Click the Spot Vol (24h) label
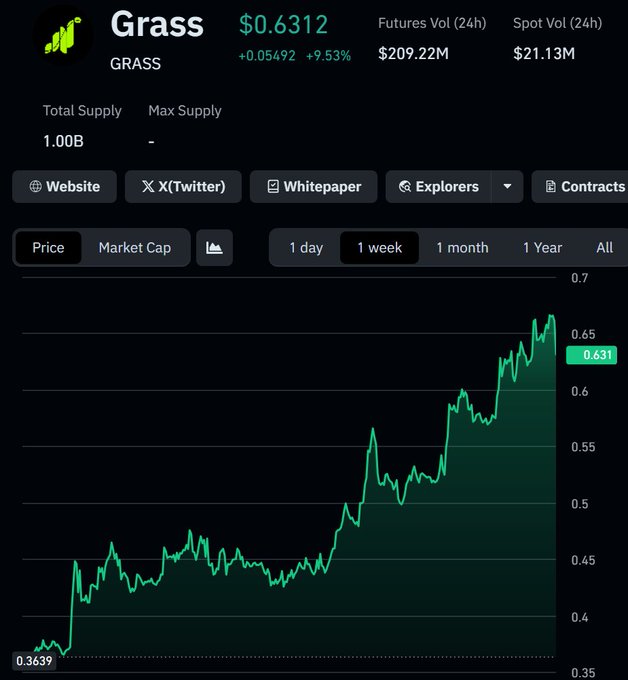Viewport: 628px width, 680px height. tap(557, 23)
